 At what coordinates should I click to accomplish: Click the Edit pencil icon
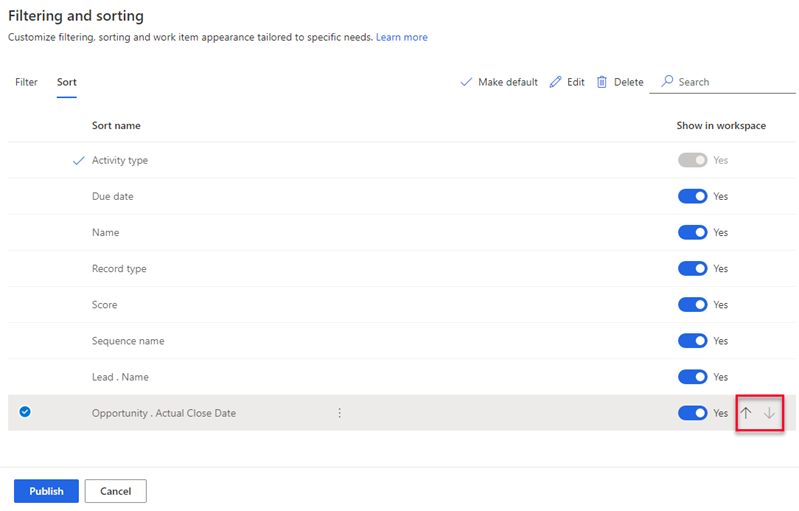click(555, 82)
